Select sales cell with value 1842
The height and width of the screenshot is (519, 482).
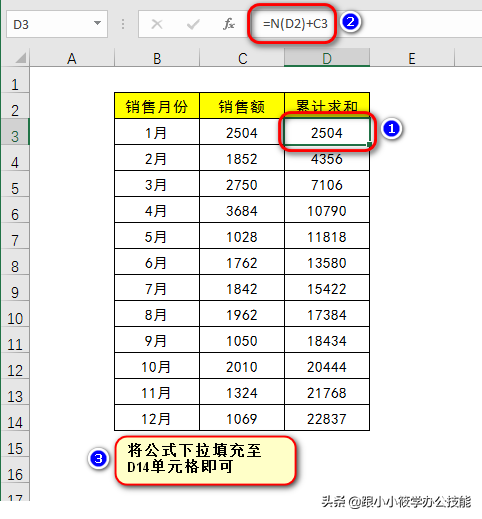[x=242, y=288]
